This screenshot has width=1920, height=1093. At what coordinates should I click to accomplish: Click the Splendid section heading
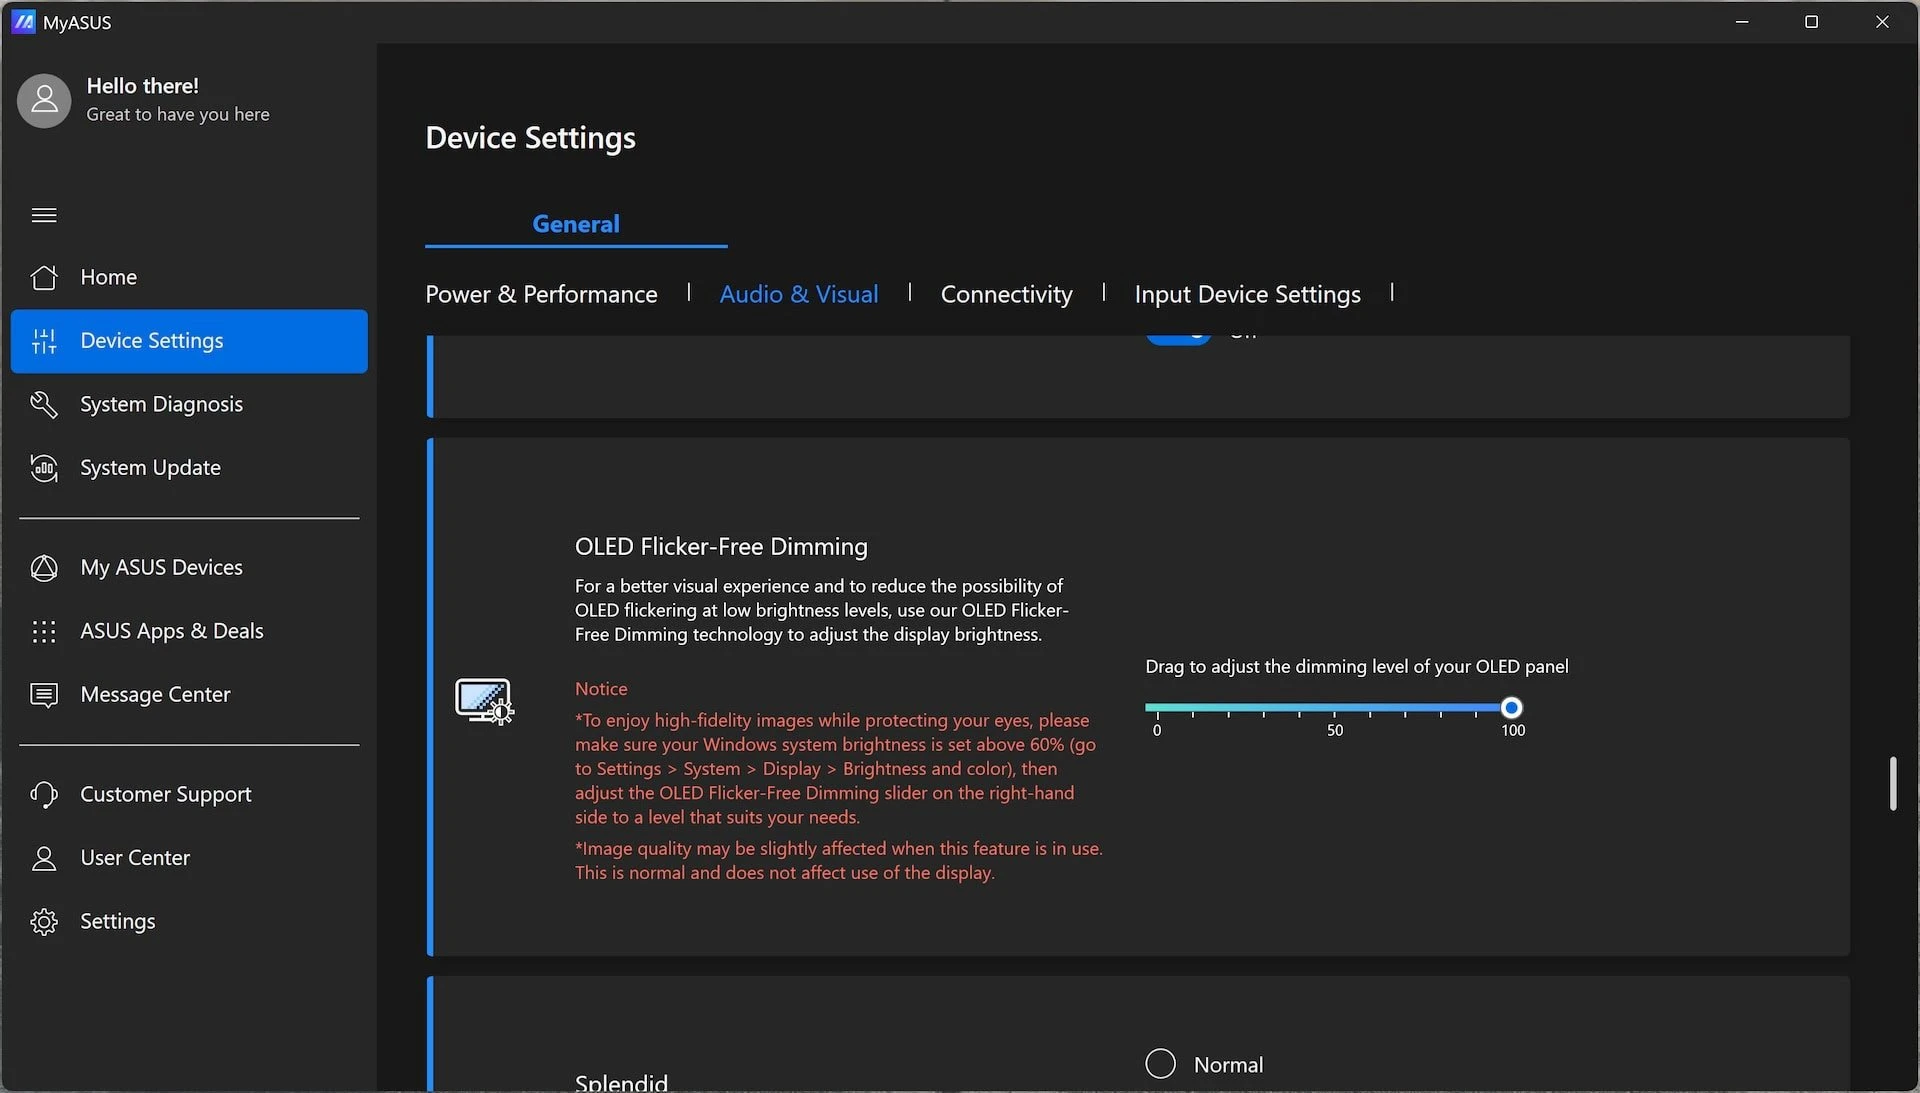pos(621,1082)
